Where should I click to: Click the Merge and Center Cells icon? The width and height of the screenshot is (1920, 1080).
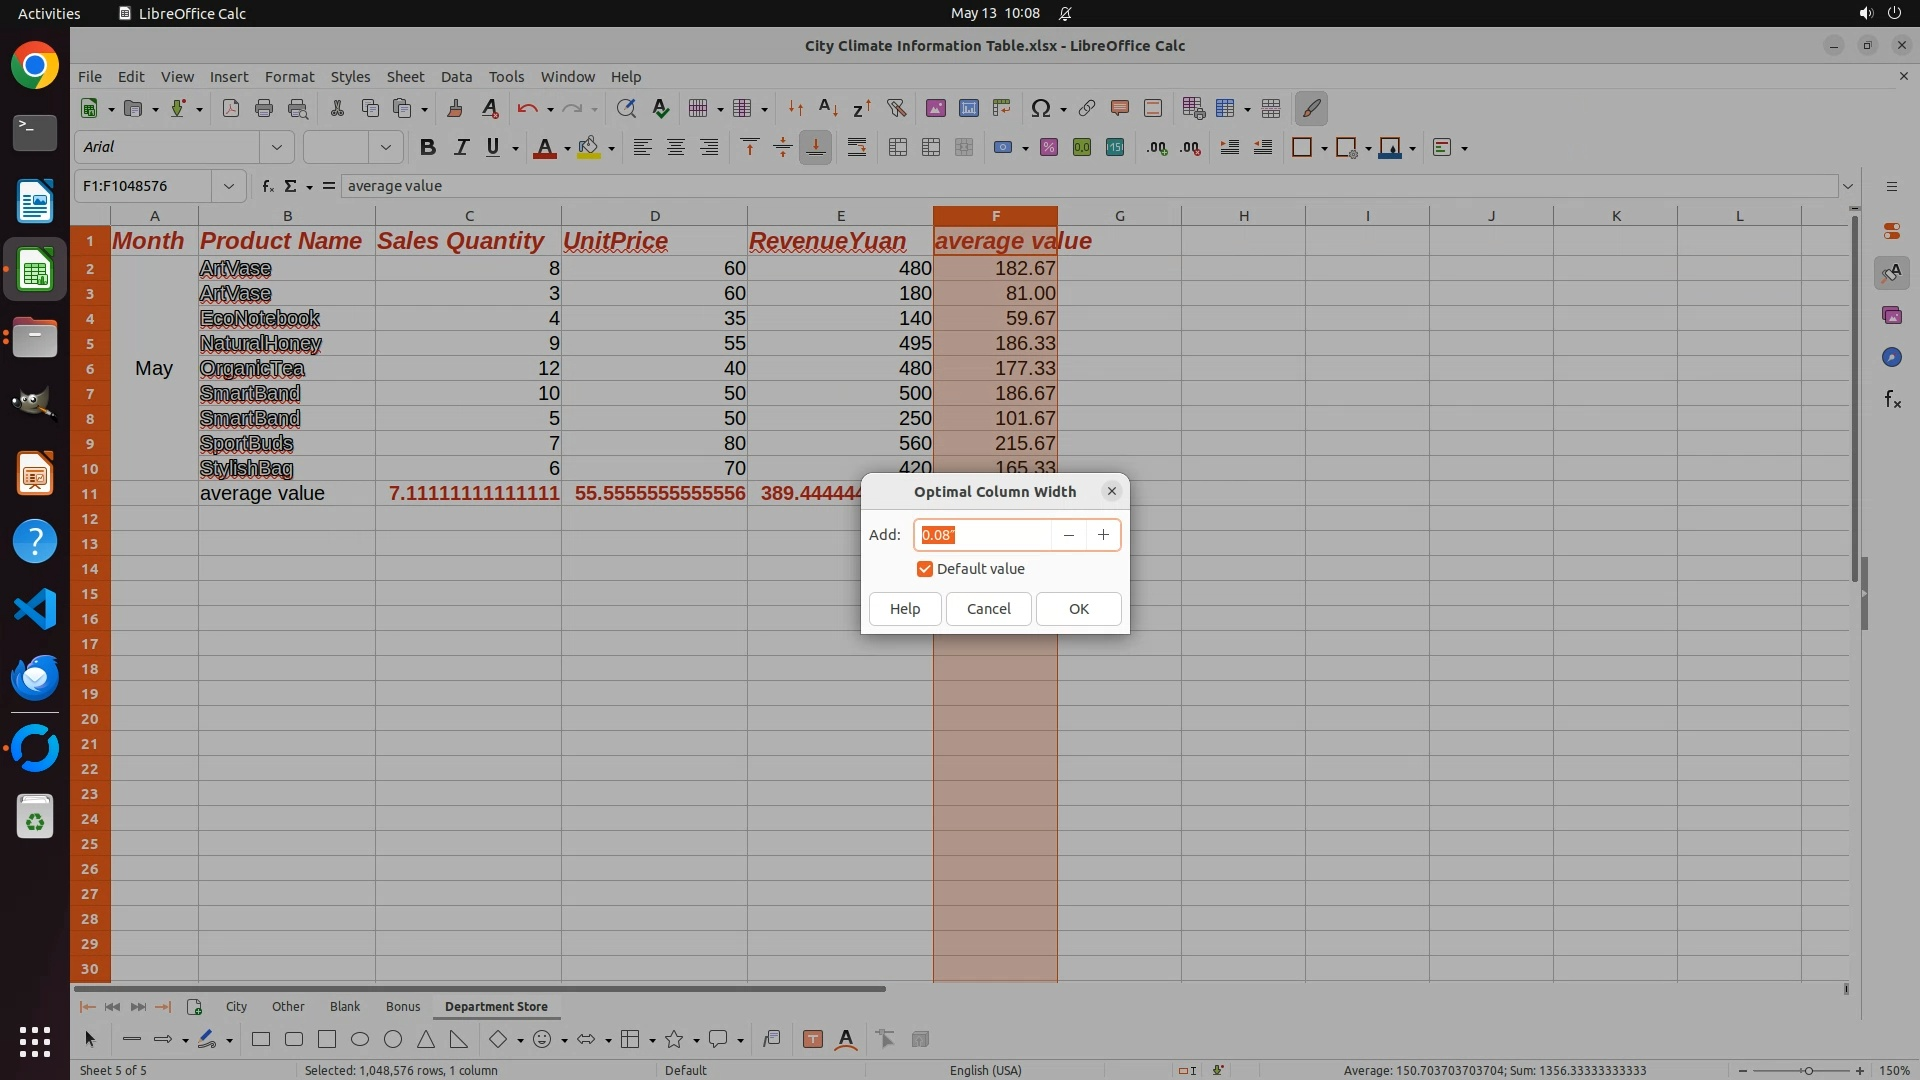pyautogui.click(x=898, y=148)
